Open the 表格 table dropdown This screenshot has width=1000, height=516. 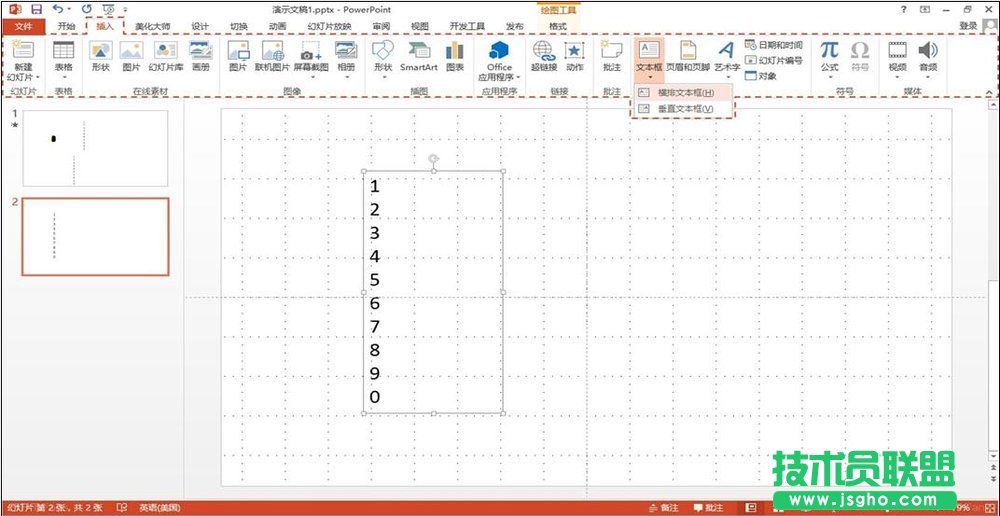(63, 76)
